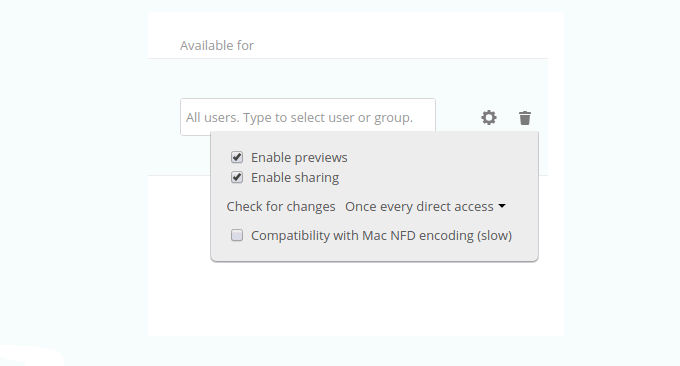The height and width of the screenshot is (366, 680).
Task: Select the 'Available for' column header
Action: (217, 46)
